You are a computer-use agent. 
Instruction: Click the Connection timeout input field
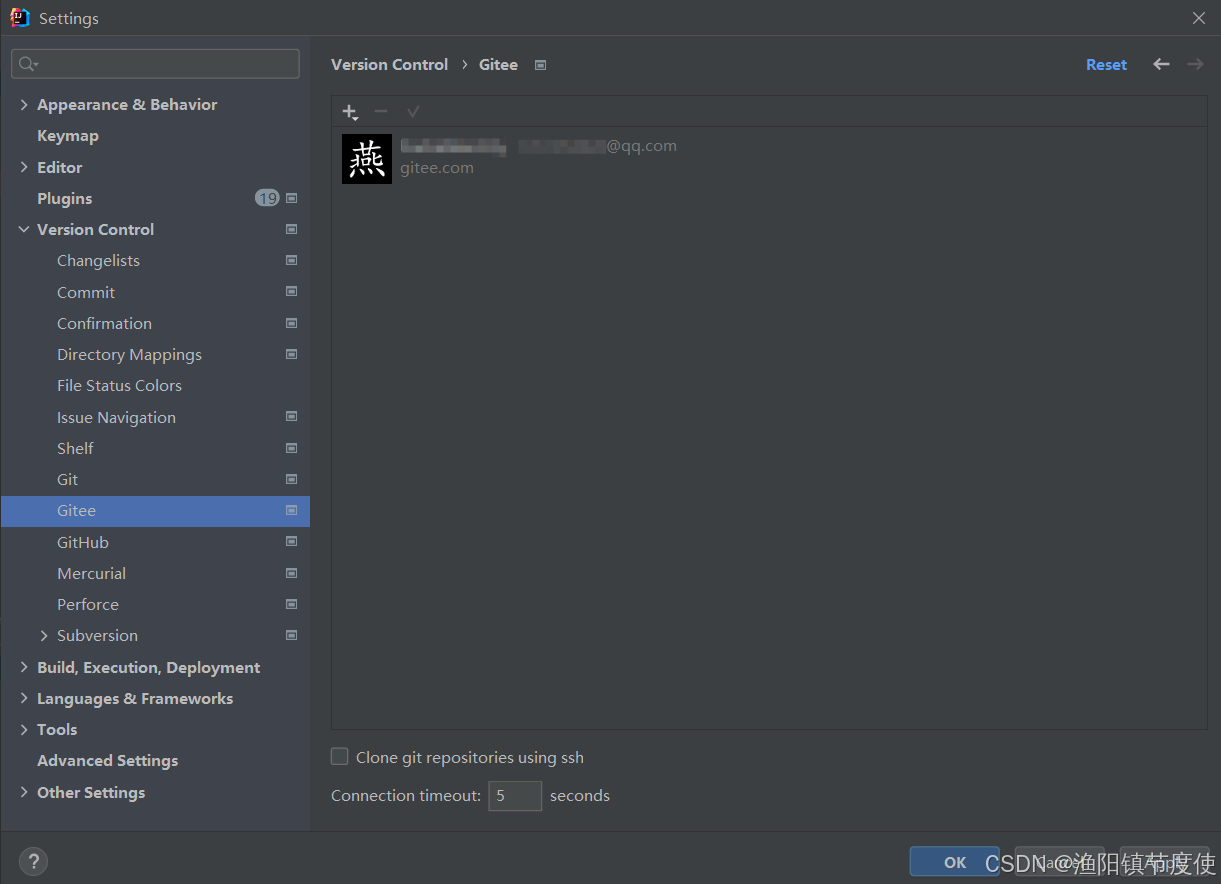515,796
